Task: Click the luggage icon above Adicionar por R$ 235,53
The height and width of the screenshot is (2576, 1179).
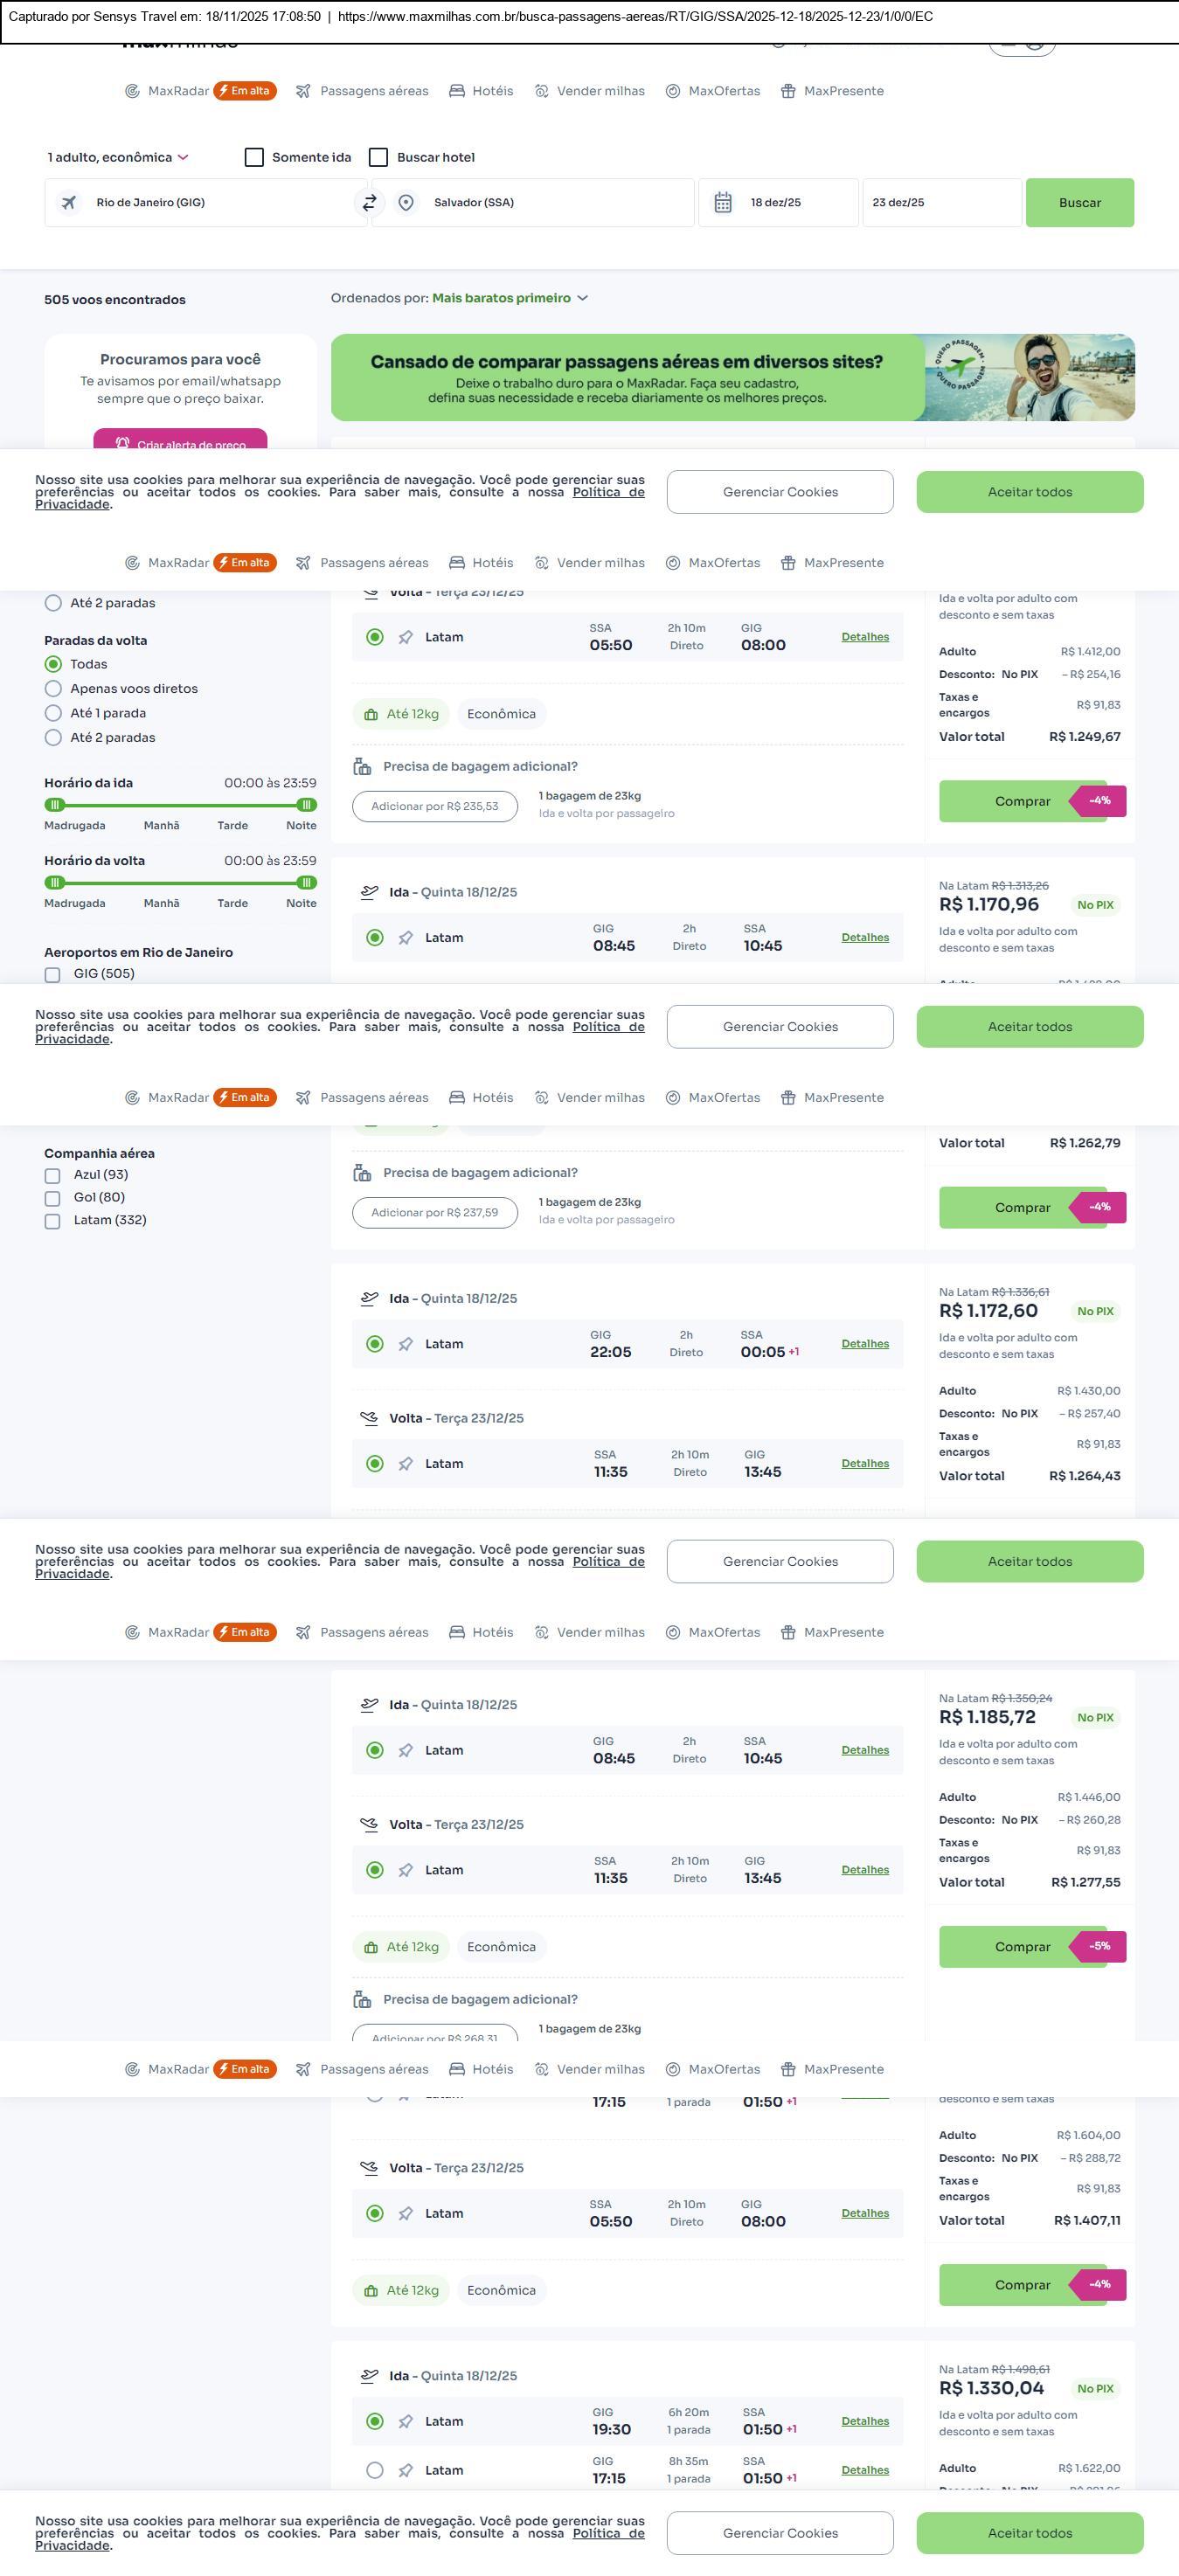Action: coord(362,767)
